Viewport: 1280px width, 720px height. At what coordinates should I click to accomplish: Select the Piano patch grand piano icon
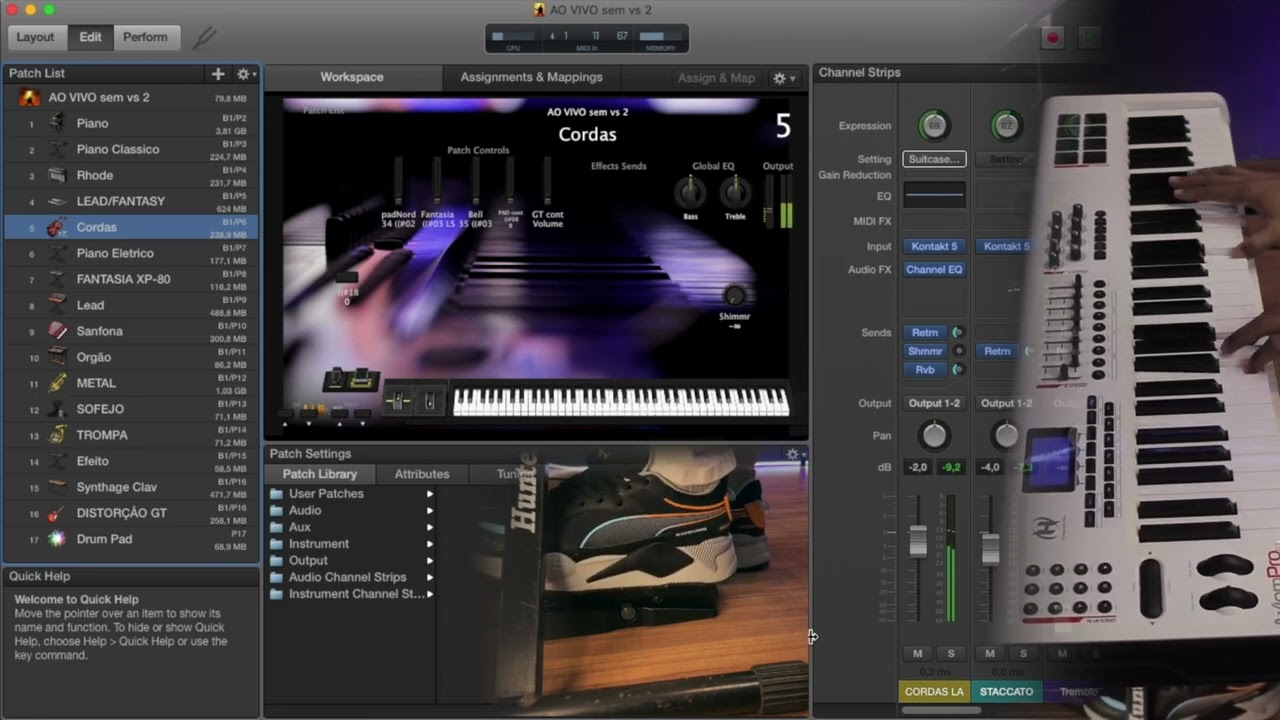pyautogui.click(x=58, y=123)
